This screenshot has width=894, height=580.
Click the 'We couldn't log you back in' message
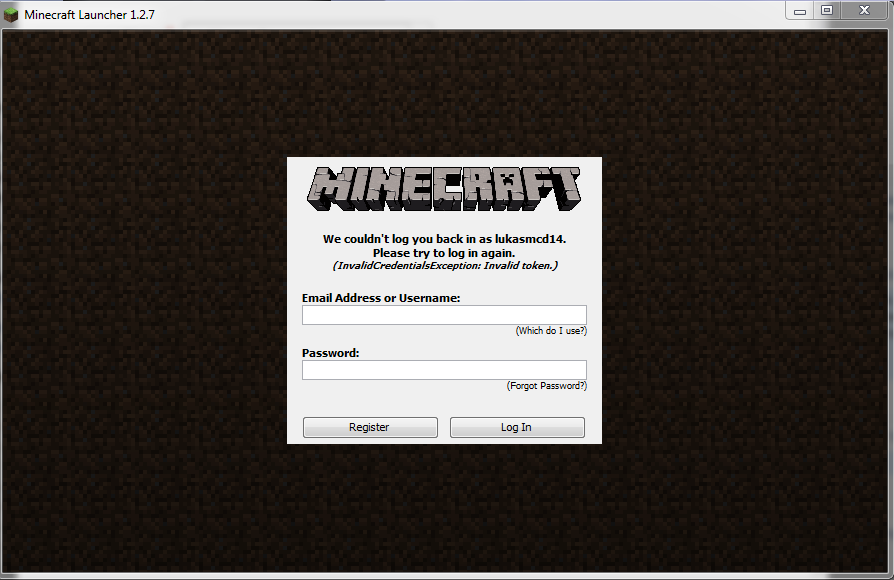point(444,239)
